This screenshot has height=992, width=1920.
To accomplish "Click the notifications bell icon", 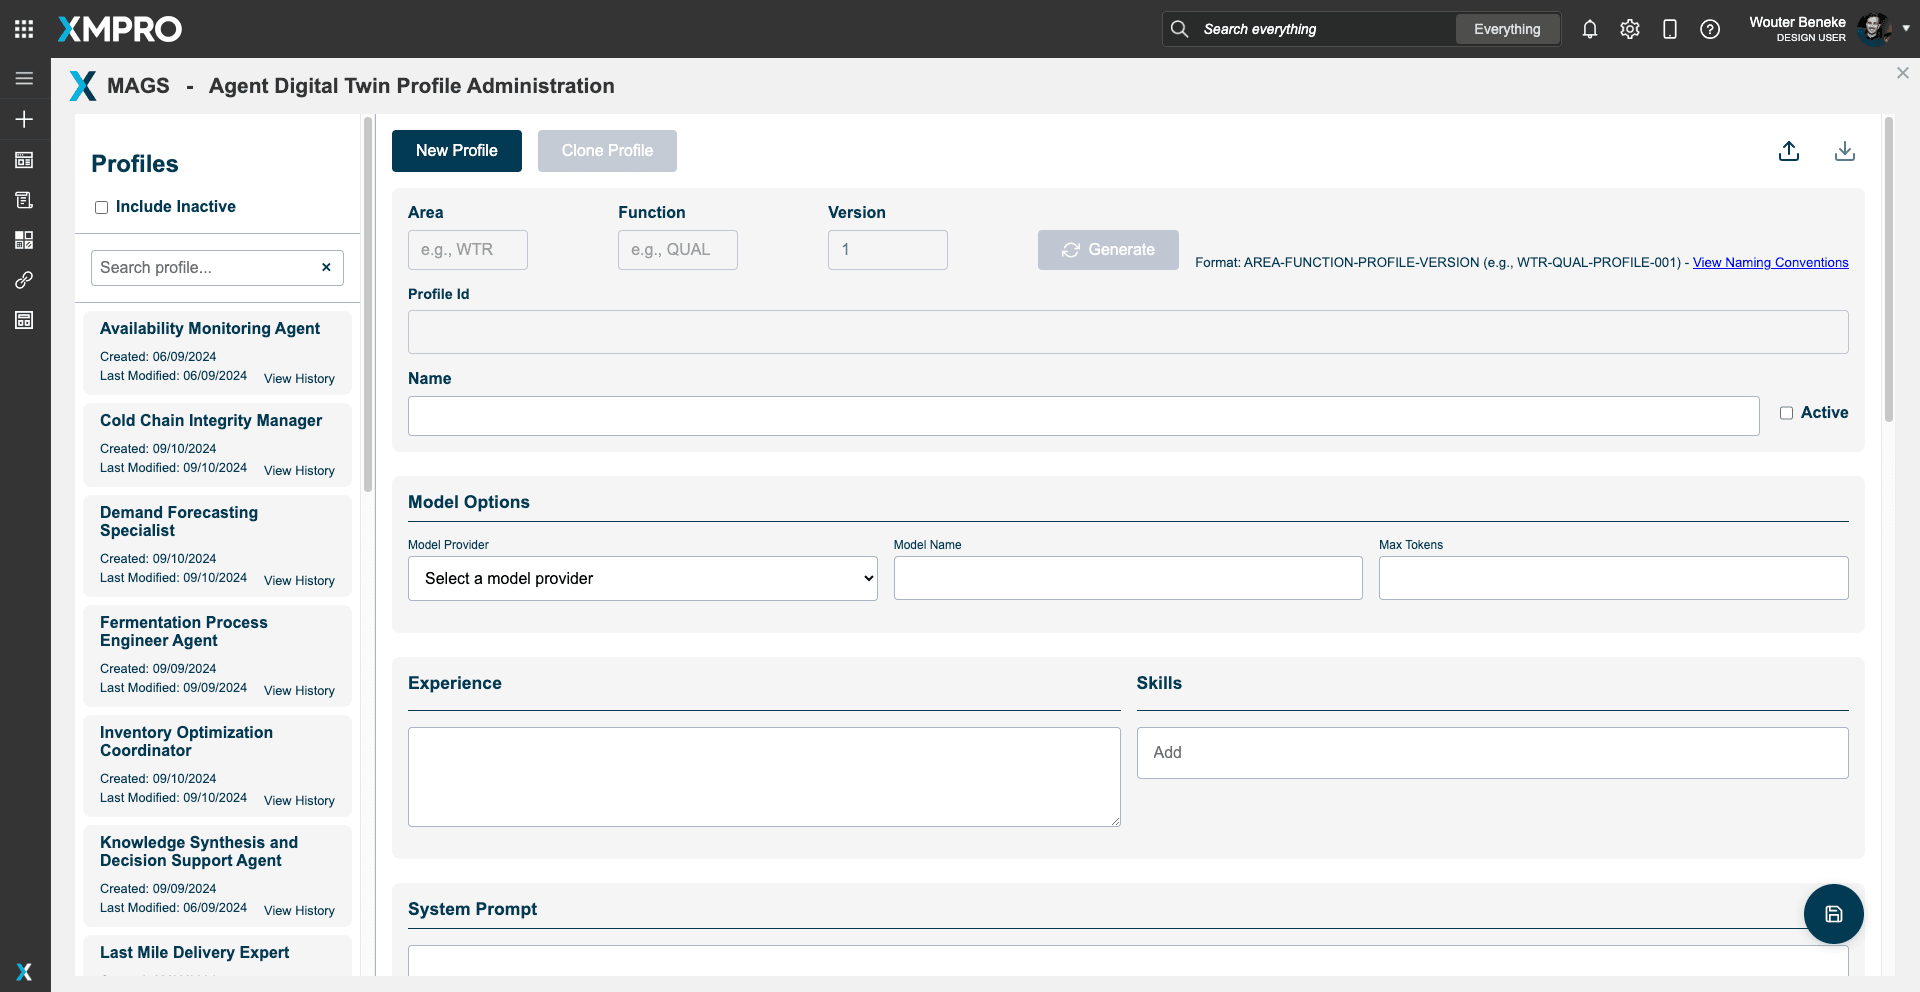I will [1589, 29].
